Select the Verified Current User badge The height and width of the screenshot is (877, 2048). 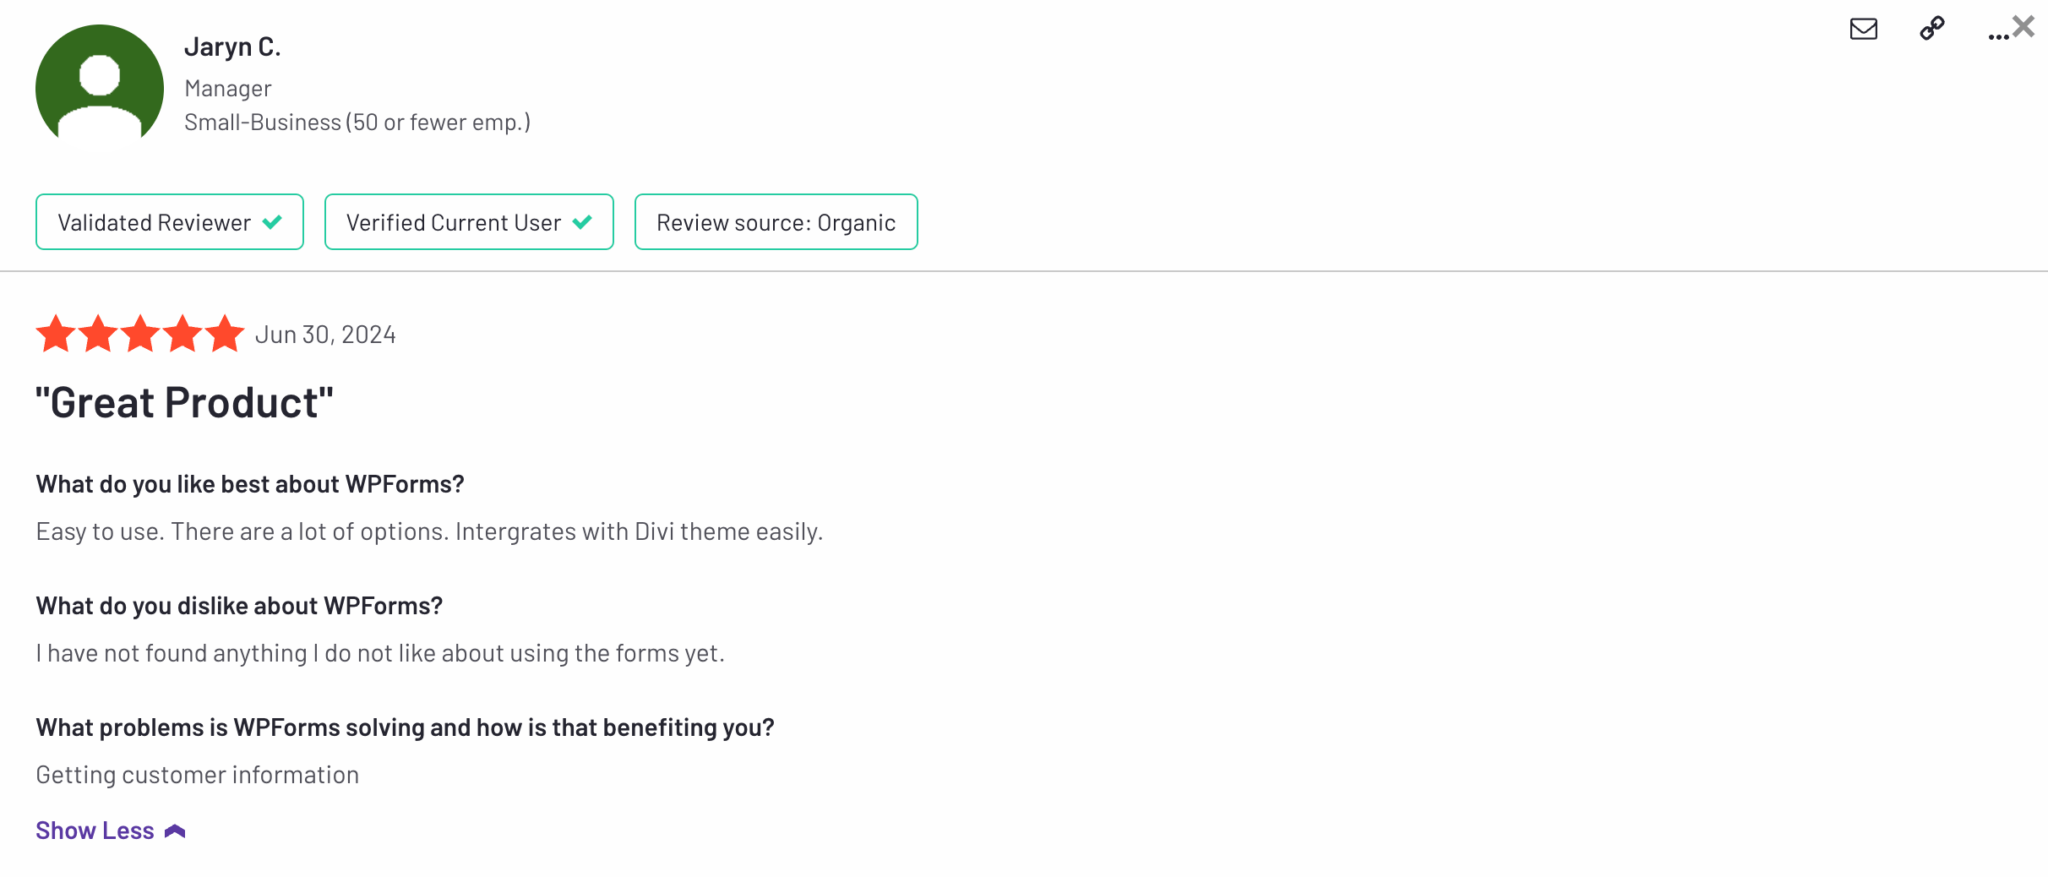click(468, 222)
